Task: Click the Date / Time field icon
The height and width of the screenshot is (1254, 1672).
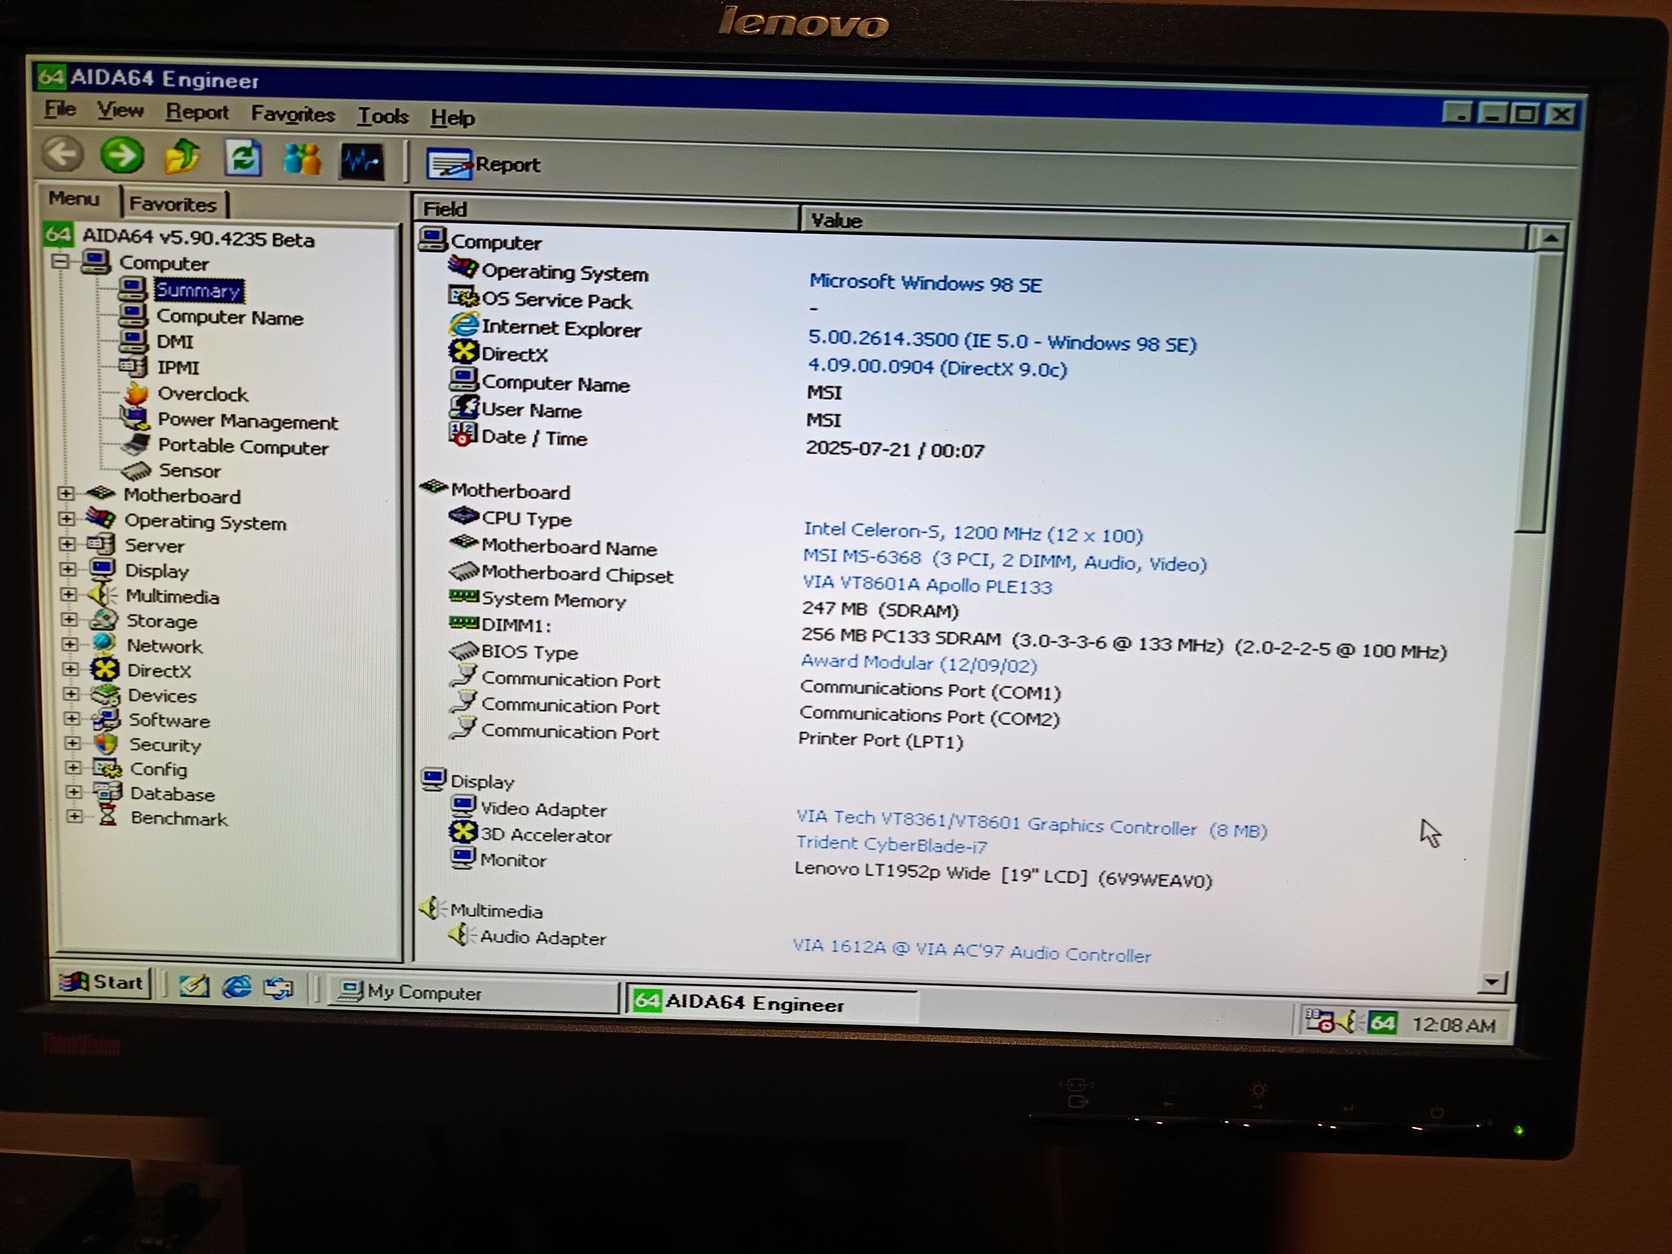Action: 462,435
